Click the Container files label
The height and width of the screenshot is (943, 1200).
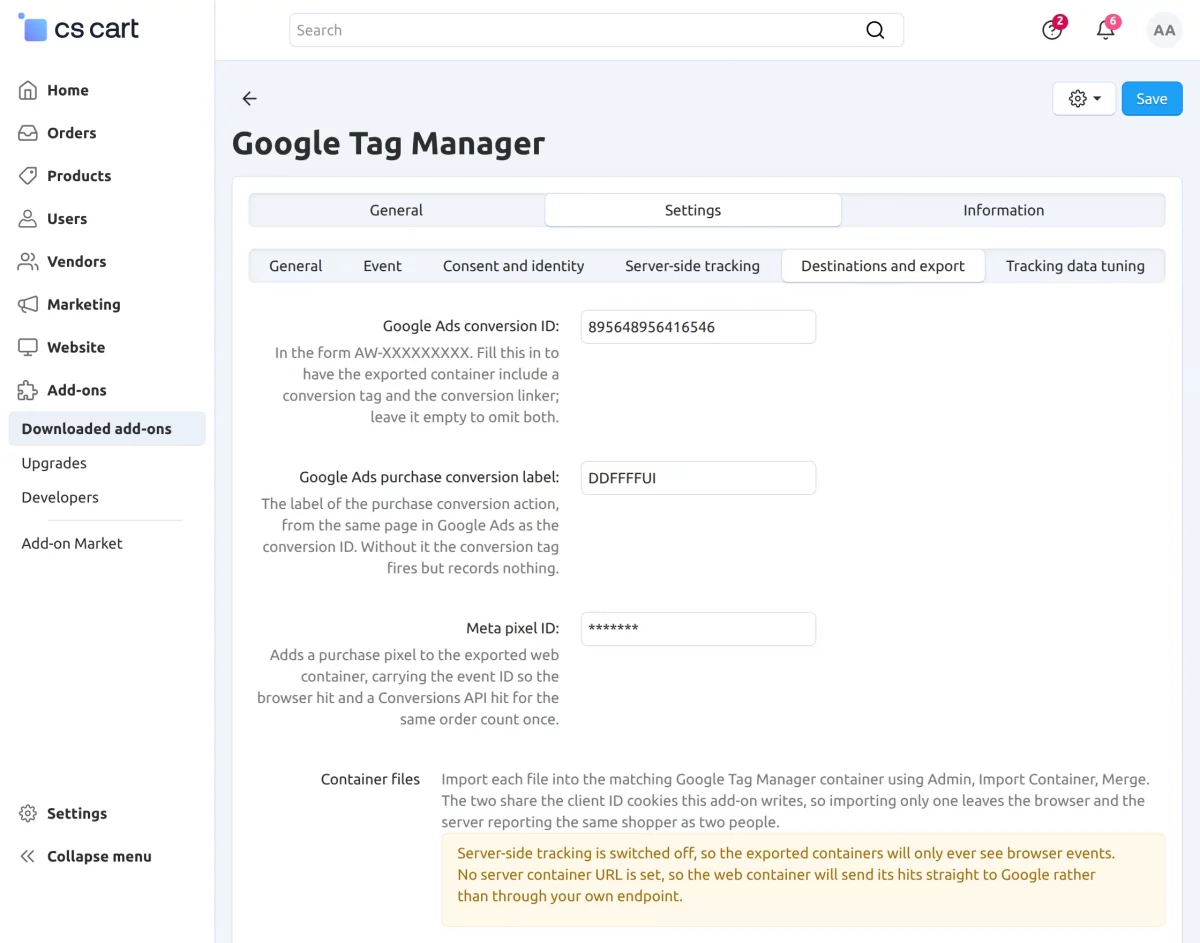(370, 779)
